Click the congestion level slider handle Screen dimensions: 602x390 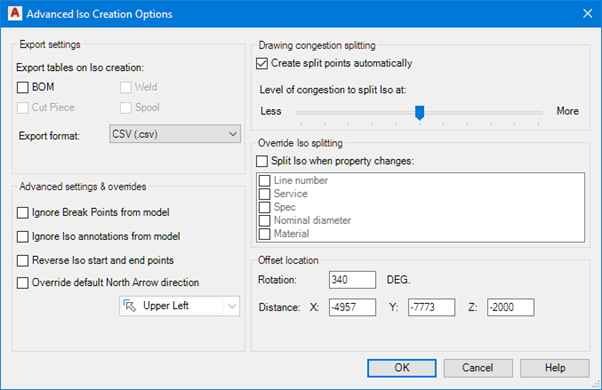click(x=420, y=113)
